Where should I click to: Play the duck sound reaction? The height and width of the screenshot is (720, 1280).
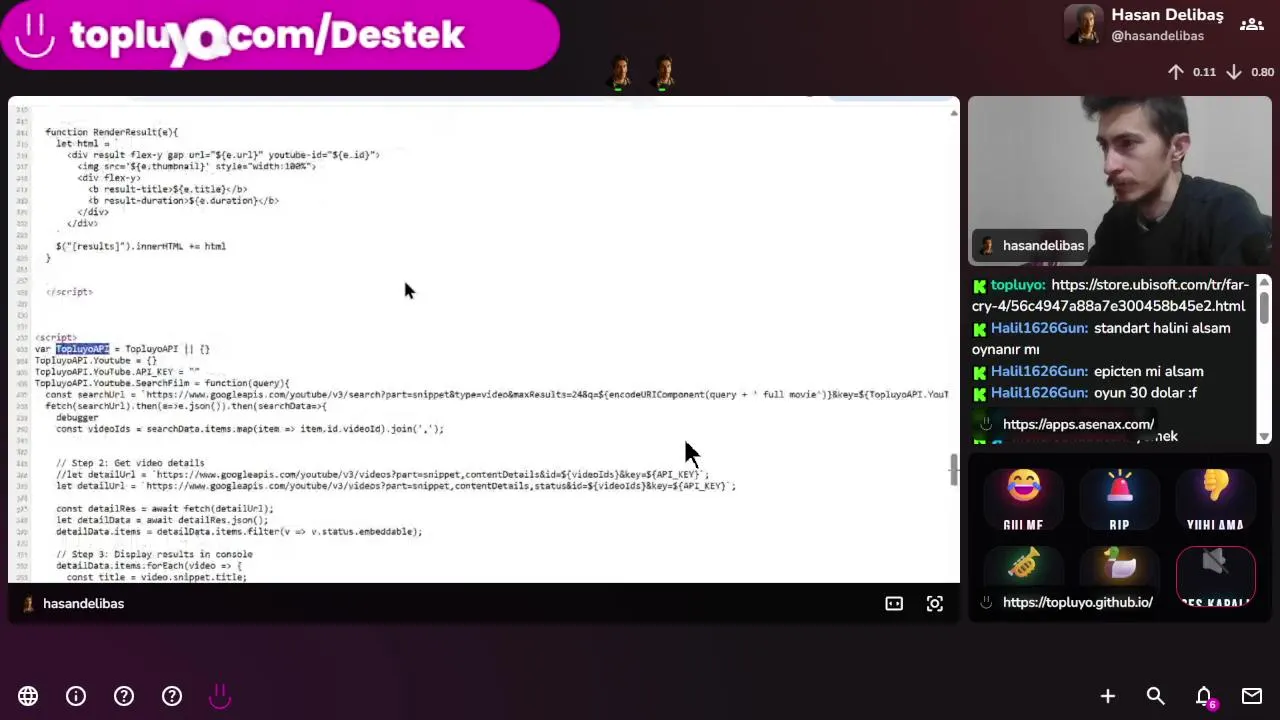(1119, 565)
